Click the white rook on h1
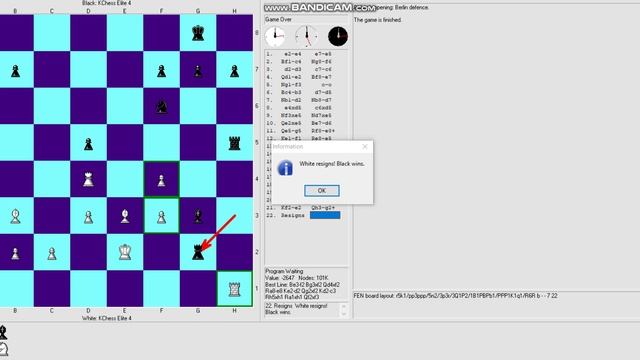The height and width of the screenshot is (360, 640). pos(234,289)
